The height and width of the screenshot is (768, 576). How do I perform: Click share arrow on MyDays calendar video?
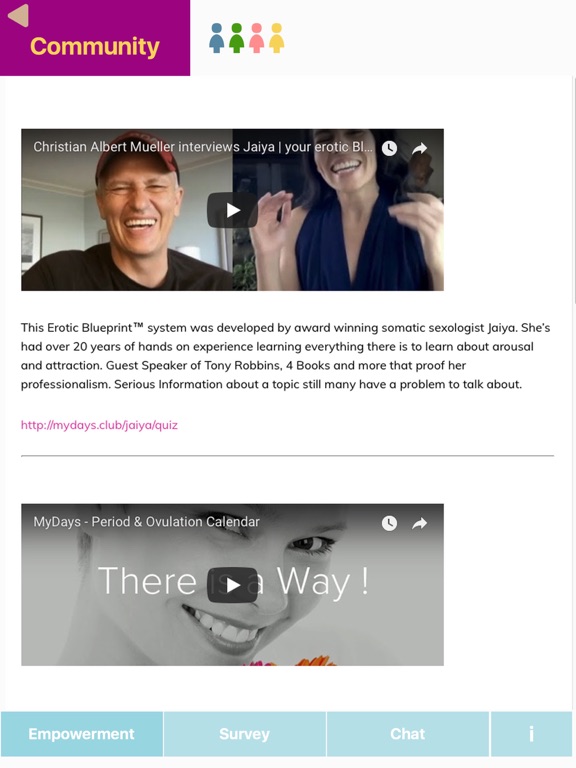click(x=419, y=523)
